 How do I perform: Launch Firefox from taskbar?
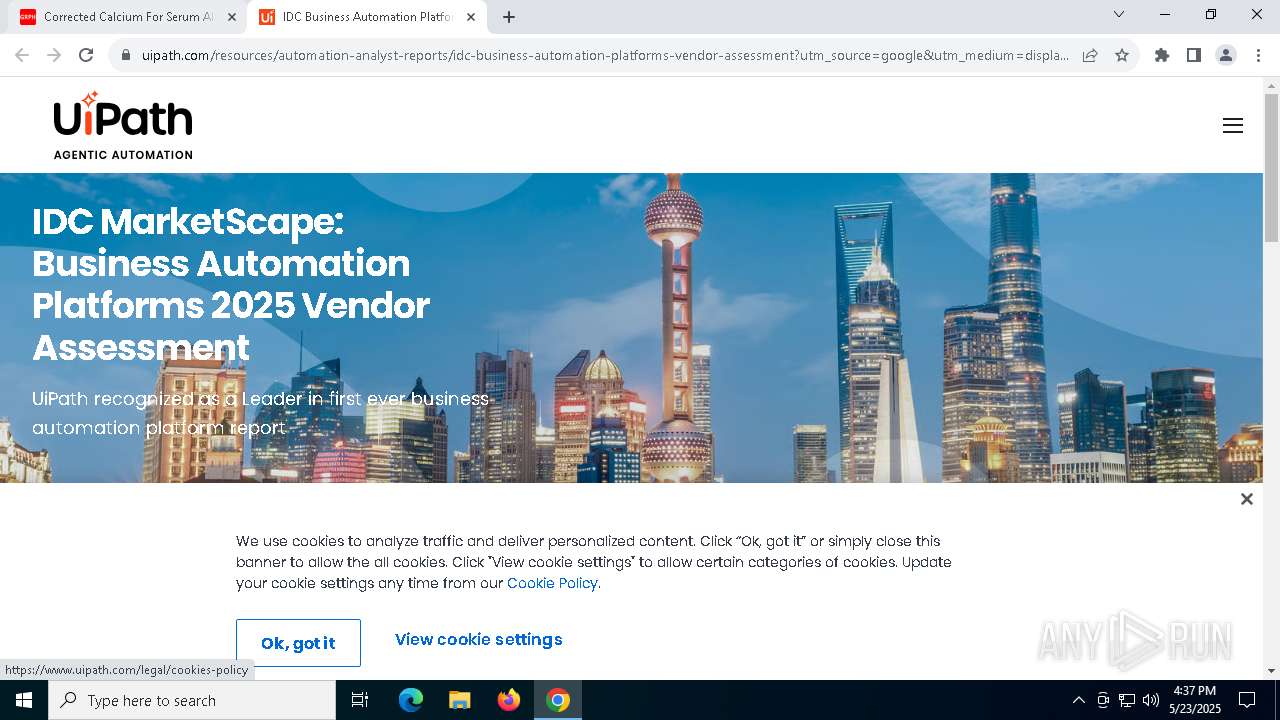coord(509,700)
